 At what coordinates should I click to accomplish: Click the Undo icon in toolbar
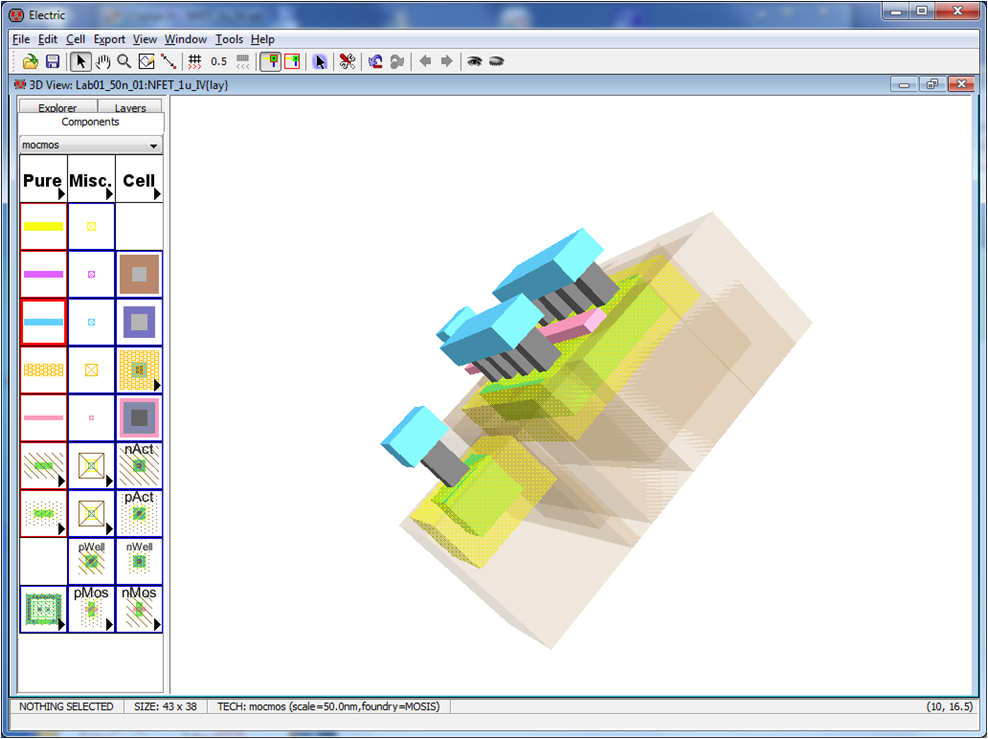coord(375,61)
